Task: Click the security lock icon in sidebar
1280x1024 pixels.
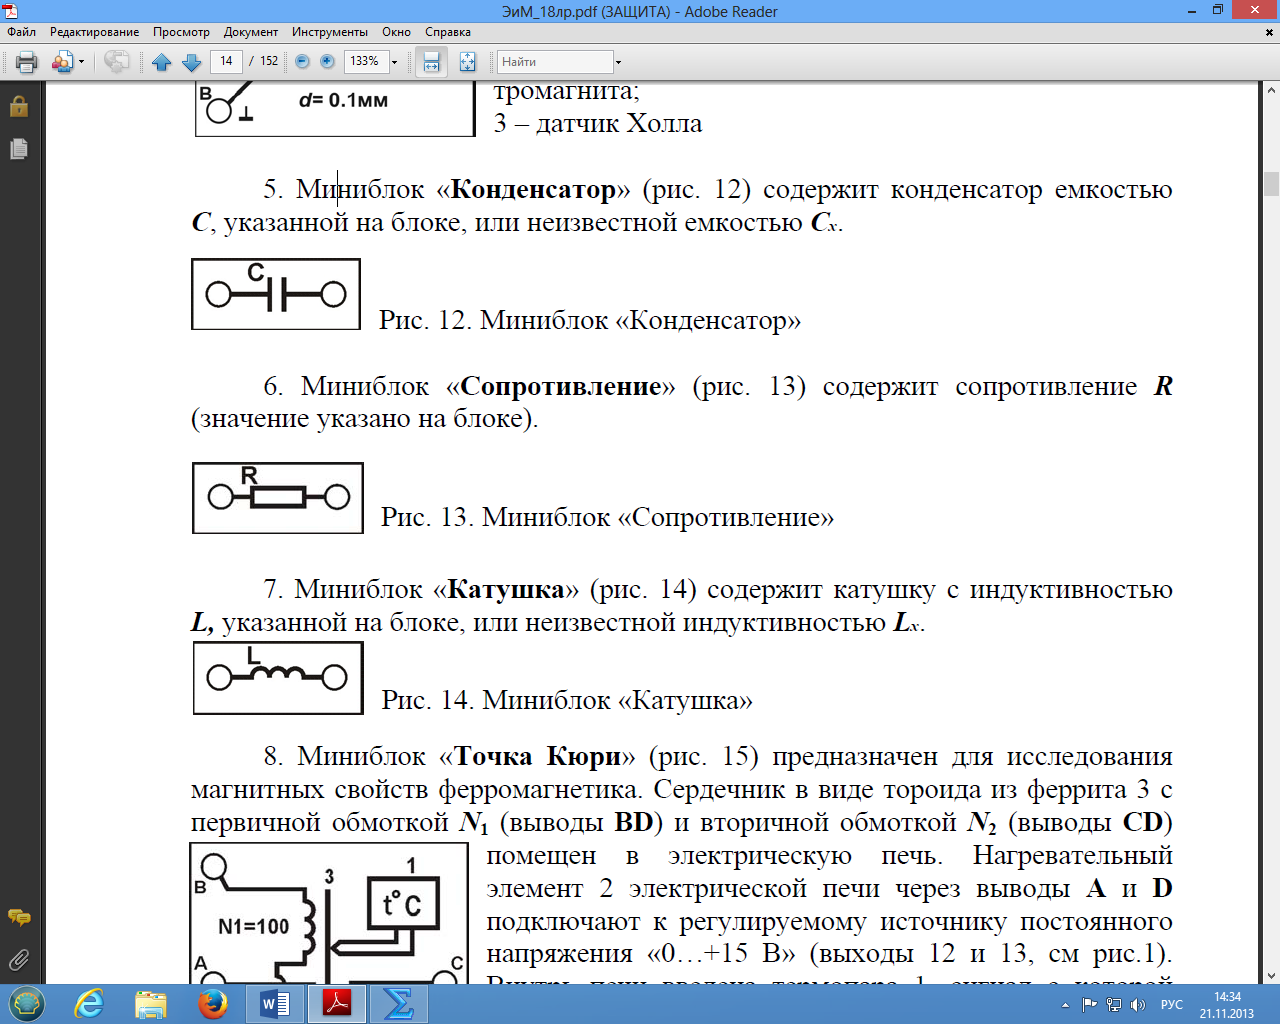Action: coord(19,106)
